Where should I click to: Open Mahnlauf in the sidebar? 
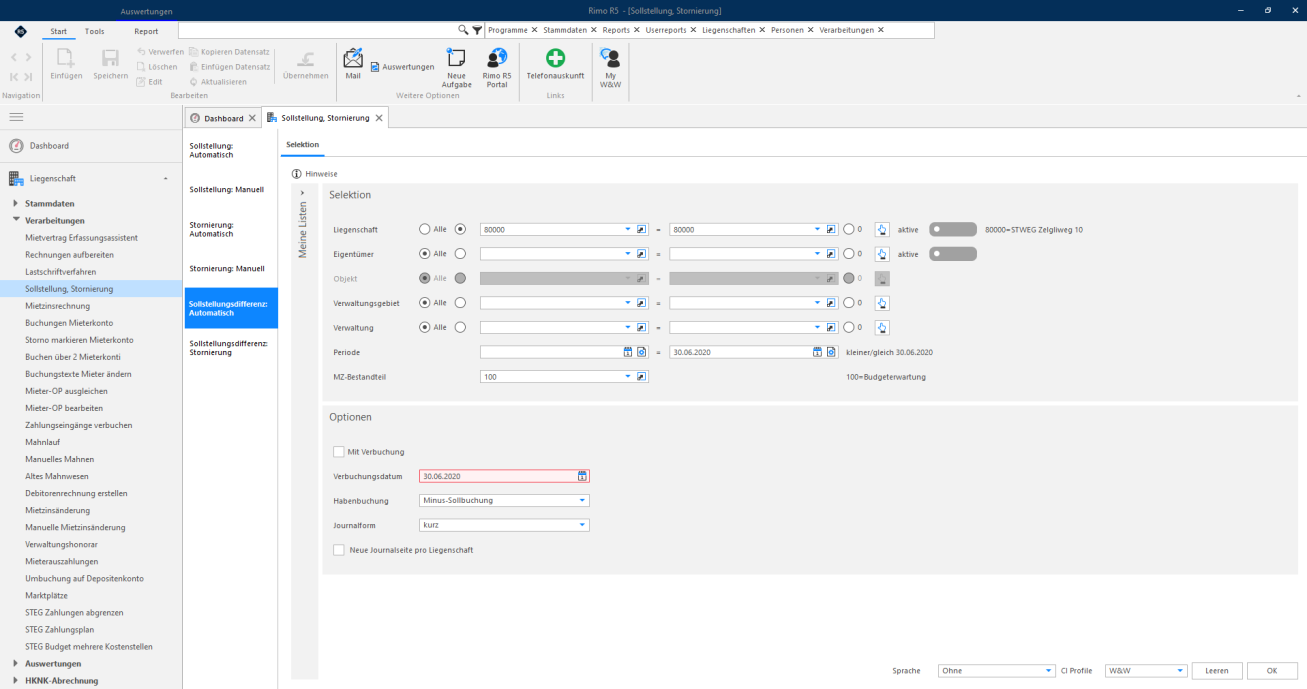42,442
